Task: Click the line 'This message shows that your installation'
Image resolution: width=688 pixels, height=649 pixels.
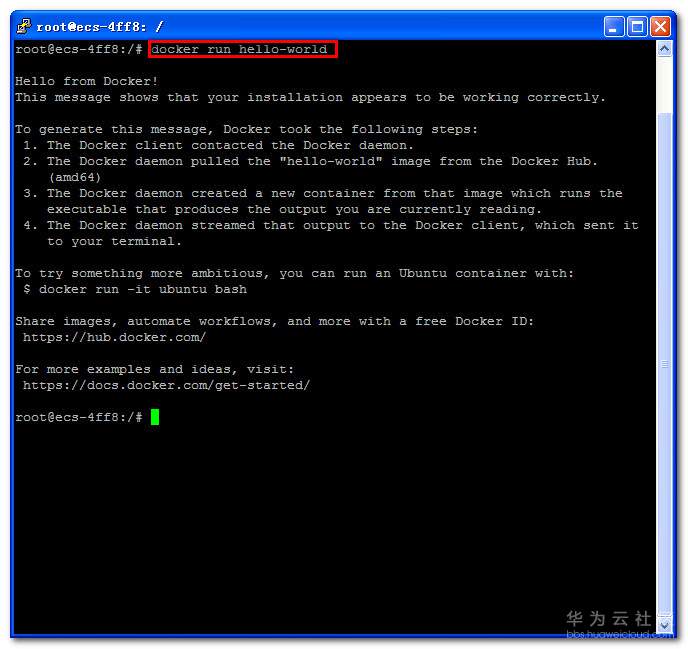Action: [x=310, y=97]
